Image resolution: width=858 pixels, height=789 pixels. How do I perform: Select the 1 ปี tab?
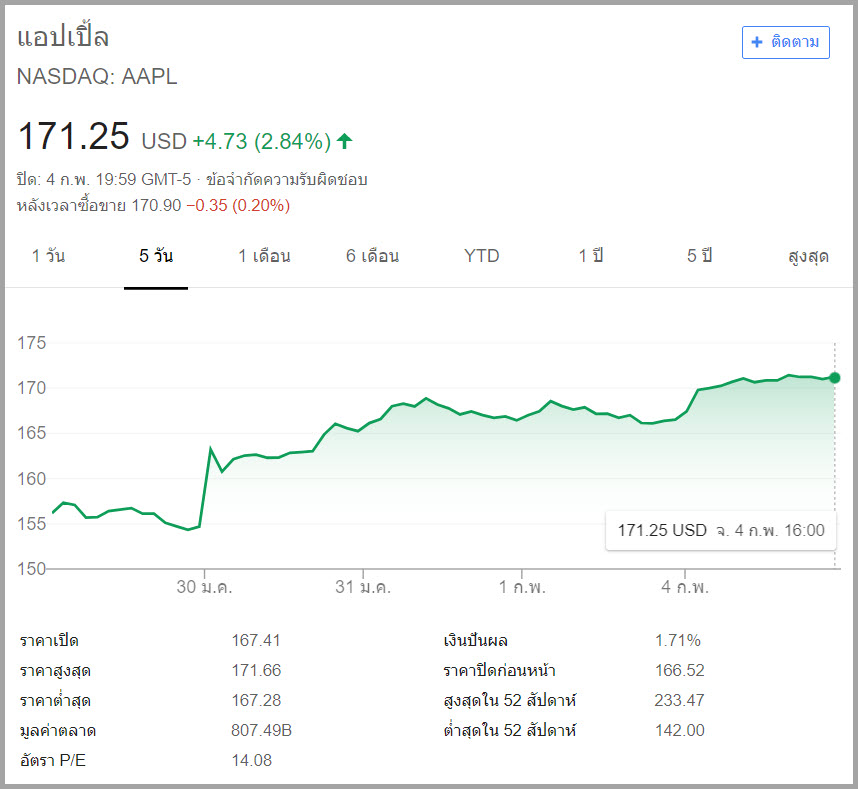click(590, 256)
